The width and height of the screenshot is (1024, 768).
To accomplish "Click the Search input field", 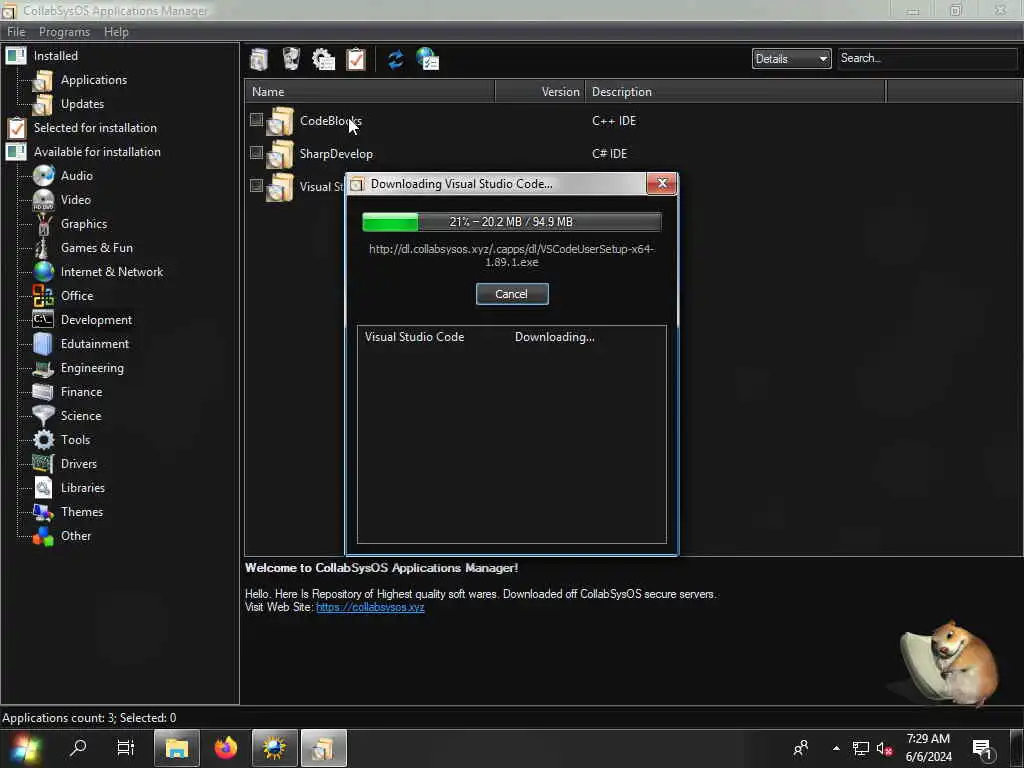I will click(927, 59).
